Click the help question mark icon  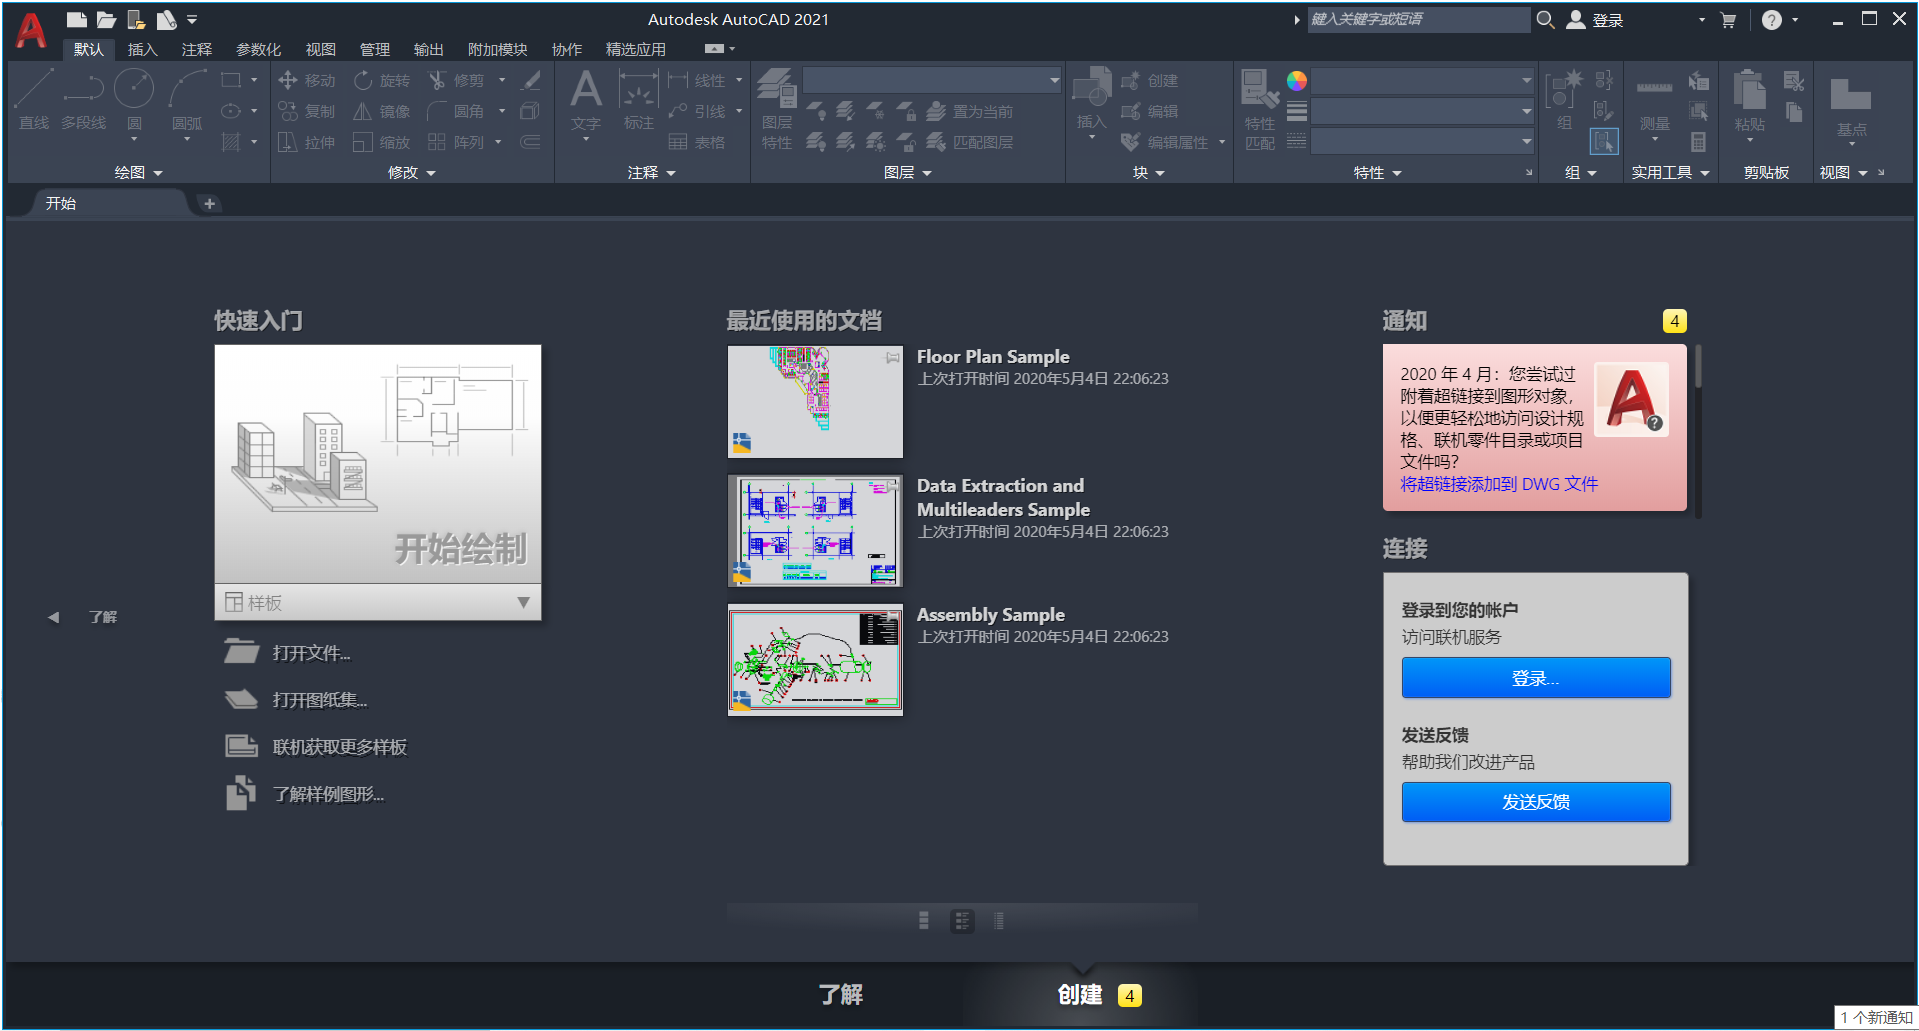pyautogui.click(x=1771, y=20)
